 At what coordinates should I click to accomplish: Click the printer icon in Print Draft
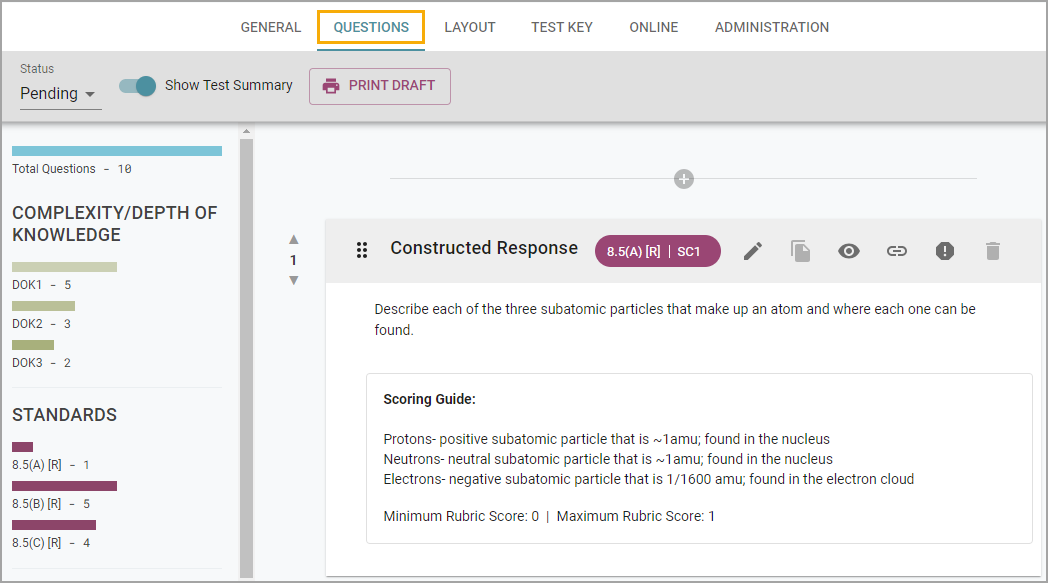pyautogui.click(x=331, y=86)
